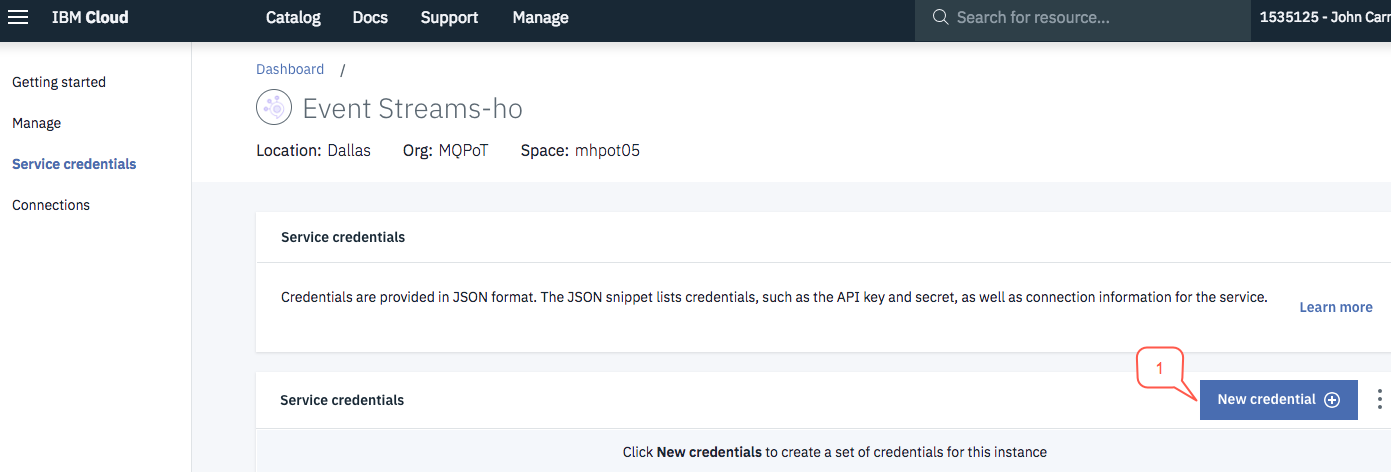This screenshot has height=472, width=1391.
Task: Select Manage in the left sidebar
Action: pos(36,123)
